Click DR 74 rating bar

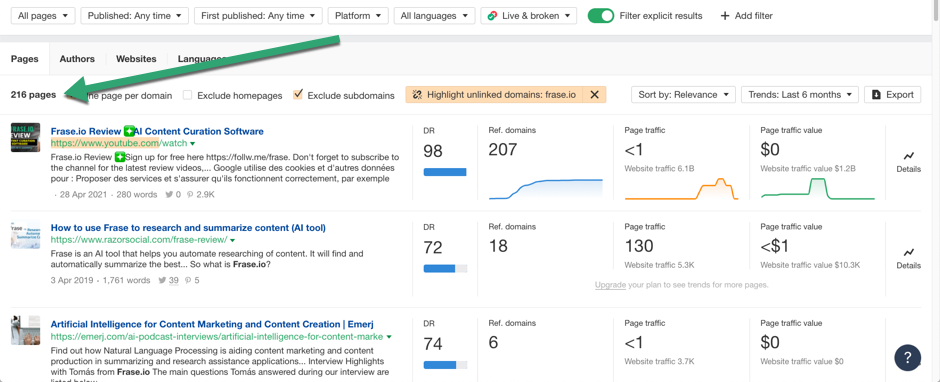pos(445,365)
